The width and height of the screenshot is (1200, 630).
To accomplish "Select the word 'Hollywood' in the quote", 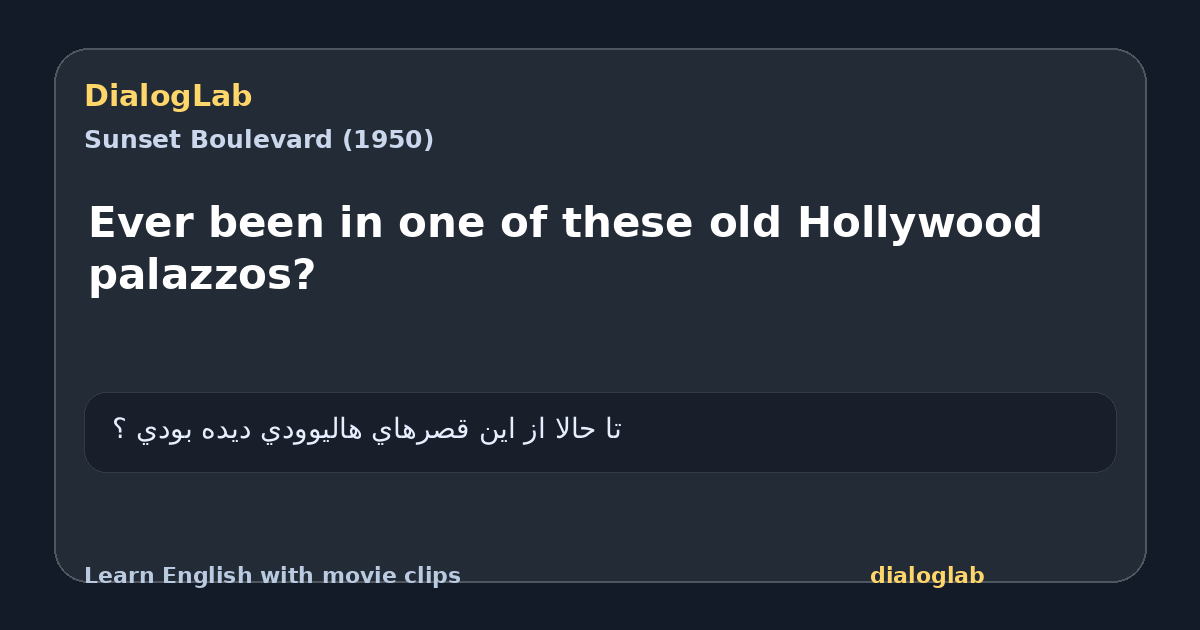I will pyautogui.click(x=919, y=223).
